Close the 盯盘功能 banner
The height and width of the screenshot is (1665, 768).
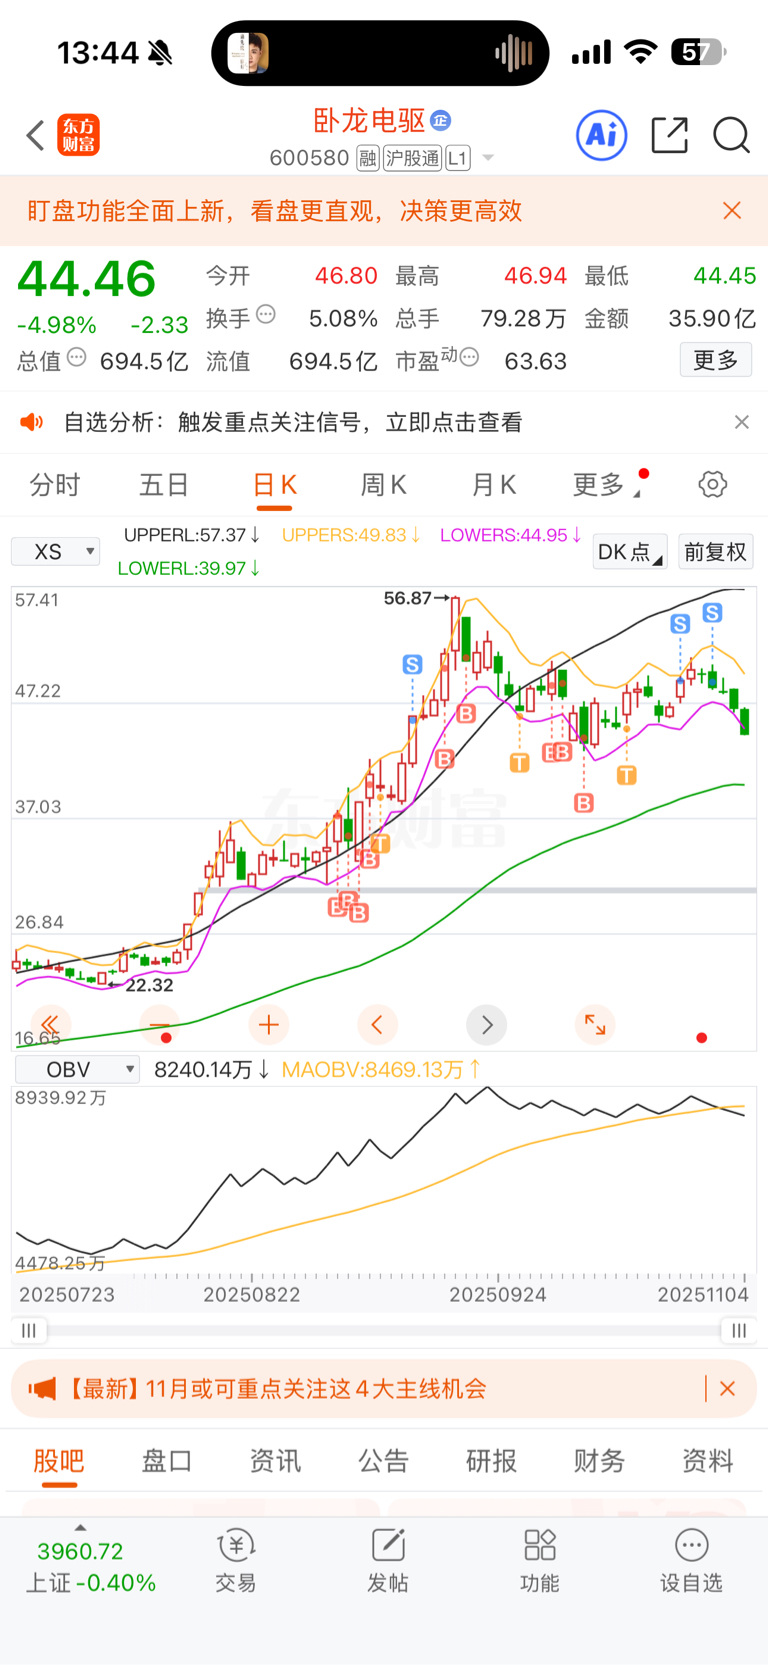(732, 210)
